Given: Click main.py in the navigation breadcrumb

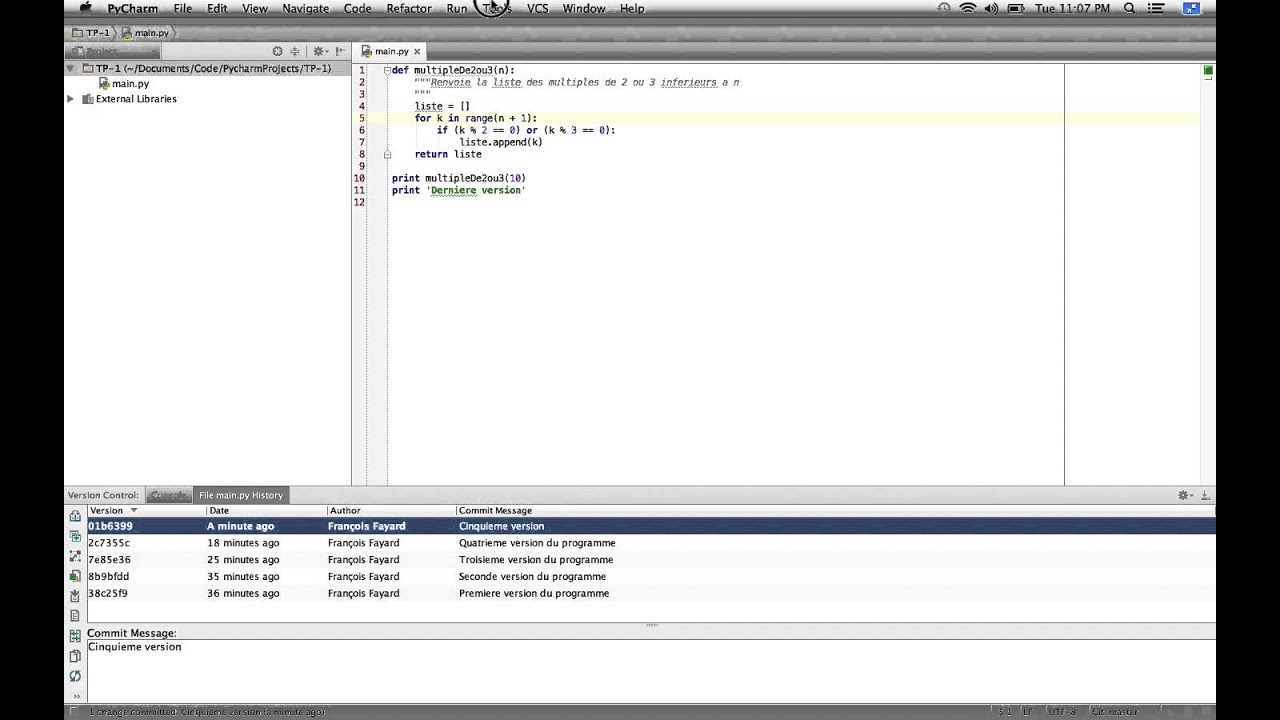Looking at the screenshot, I should [x=145, y=33].
